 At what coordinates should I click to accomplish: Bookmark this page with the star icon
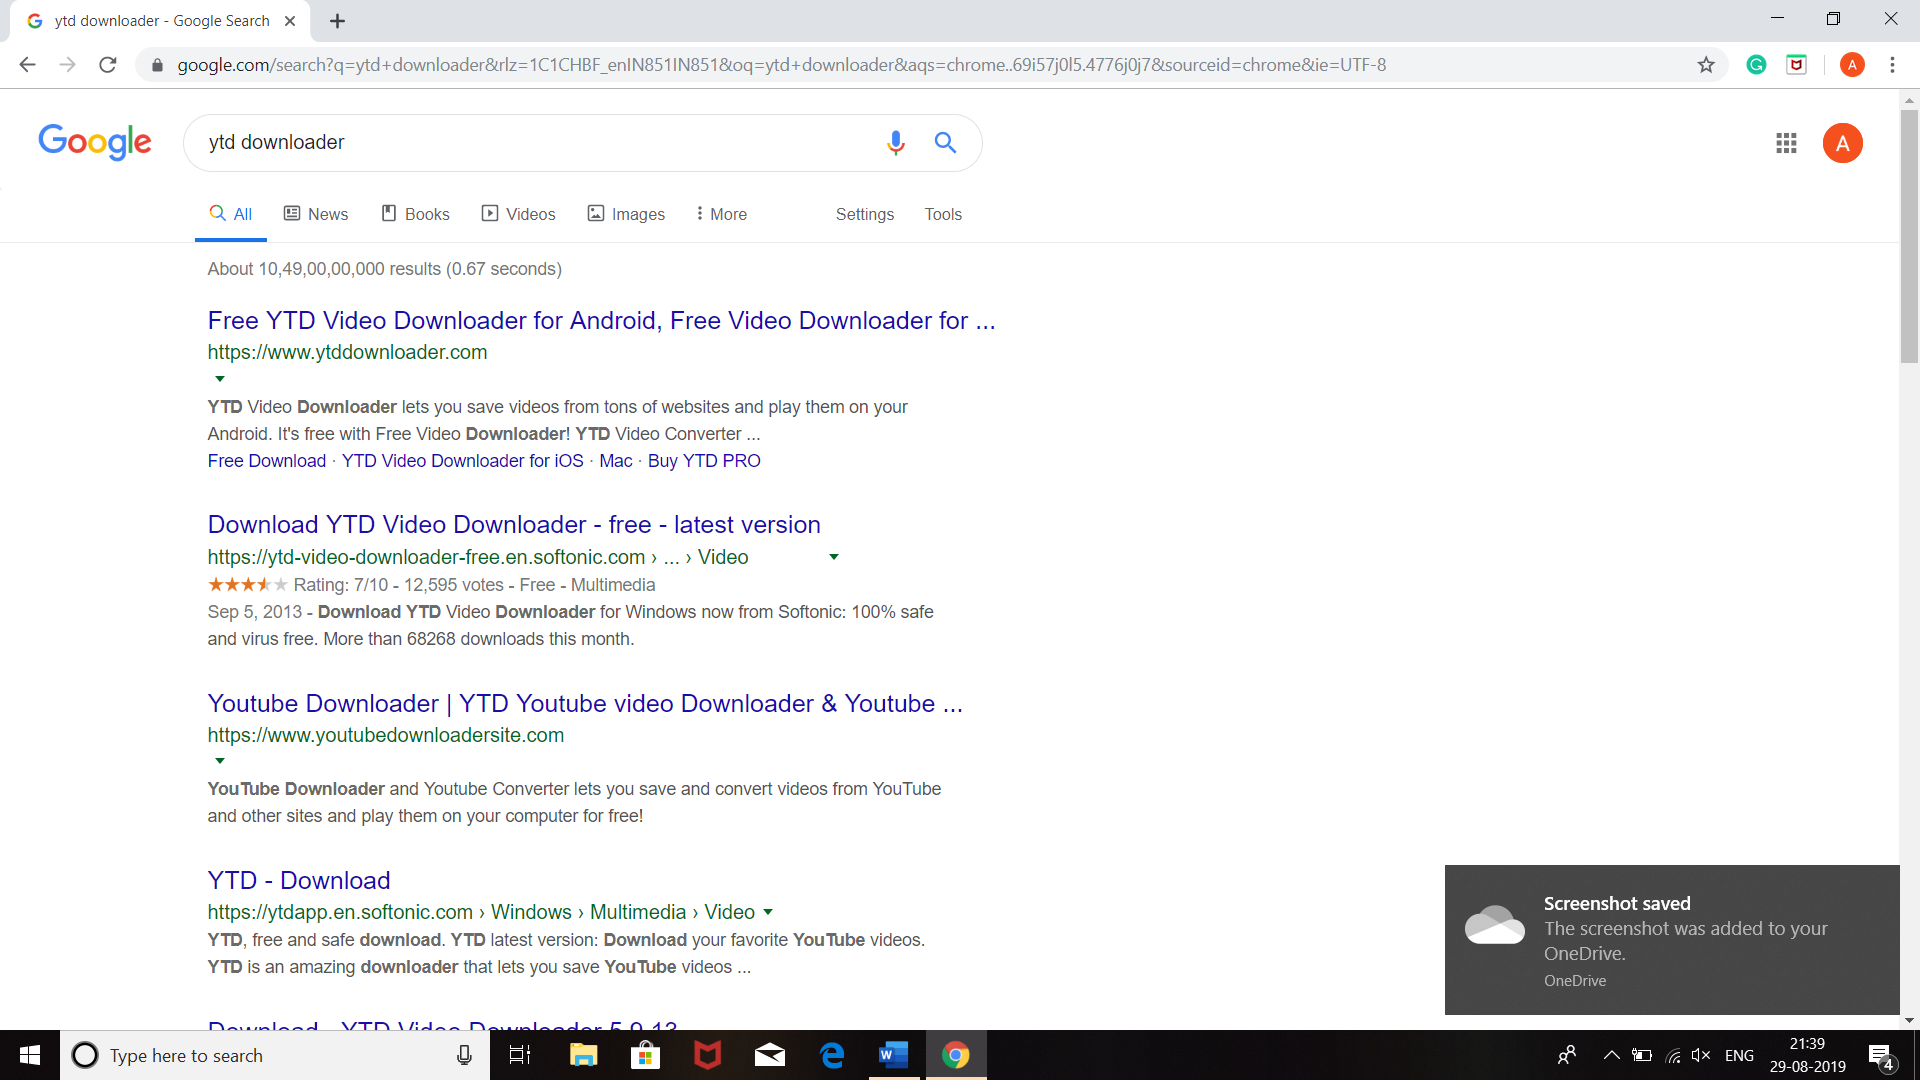(1706, 64)
